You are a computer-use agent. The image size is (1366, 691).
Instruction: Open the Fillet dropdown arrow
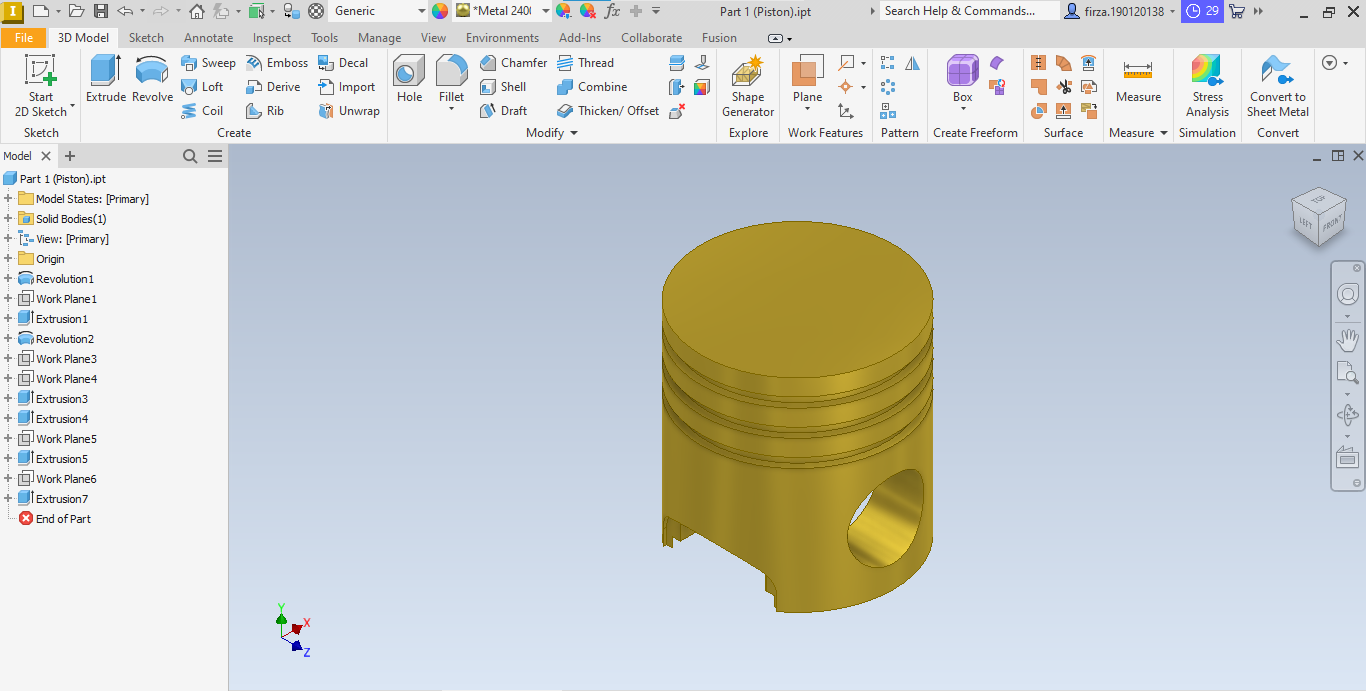[x=452, y=109]
